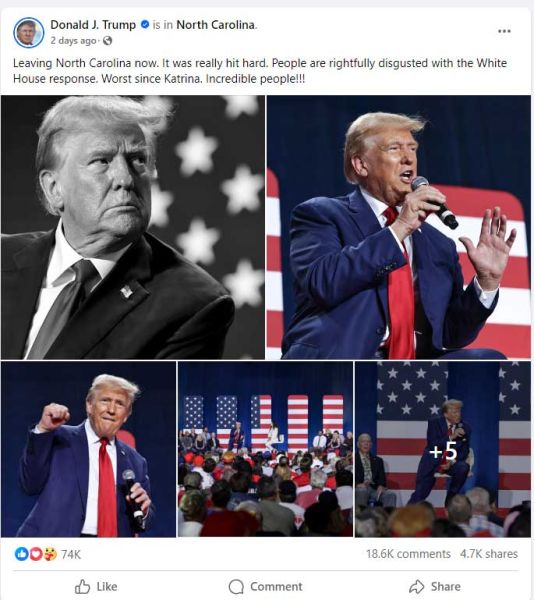Open the 74K reactions count
The height and width of the screenshot is (600, 534).
pyautogui.click(x=71, y=554)
